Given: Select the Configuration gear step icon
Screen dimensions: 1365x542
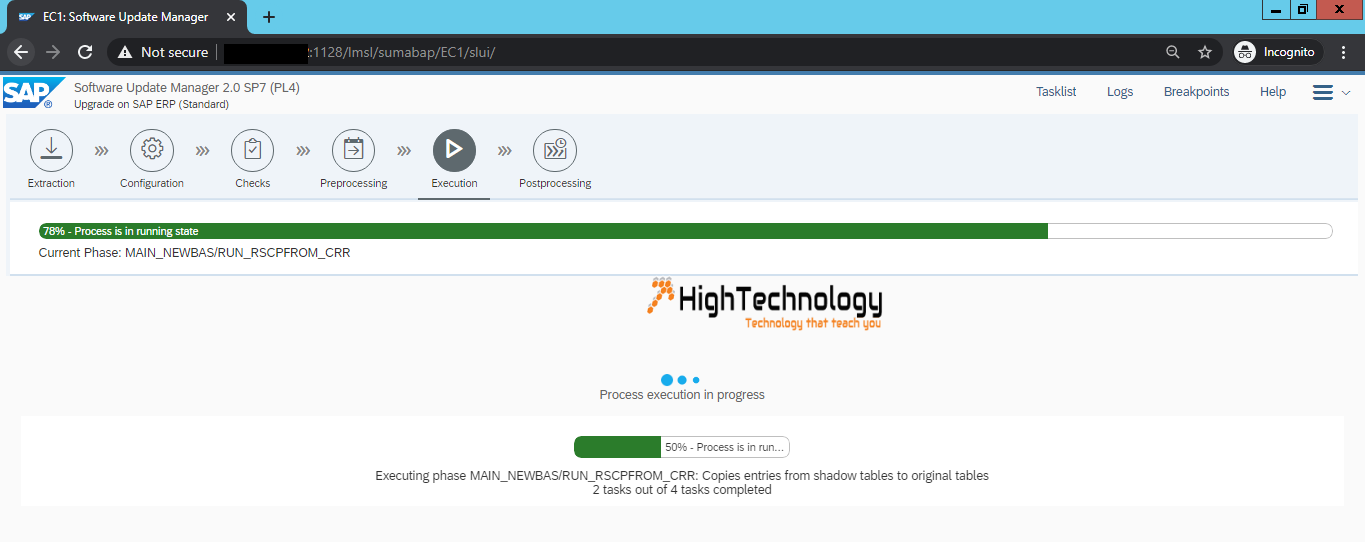Looking at the screenshot, I should click(x=152, y=150).
